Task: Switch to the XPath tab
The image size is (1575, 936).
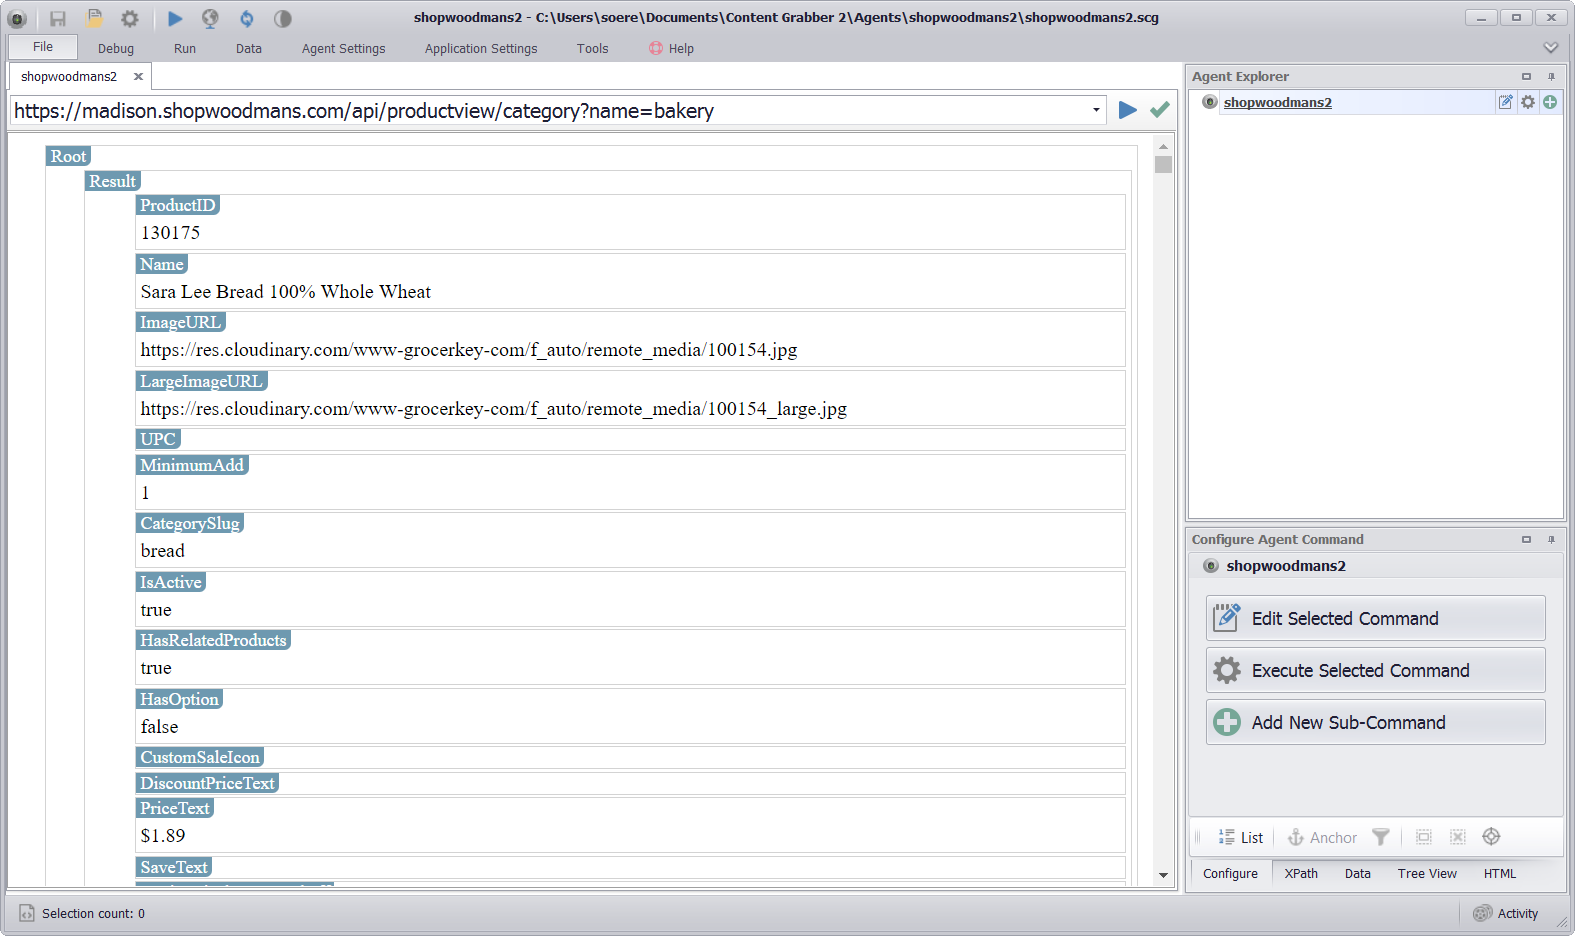Action: [x=1301, y=873]
